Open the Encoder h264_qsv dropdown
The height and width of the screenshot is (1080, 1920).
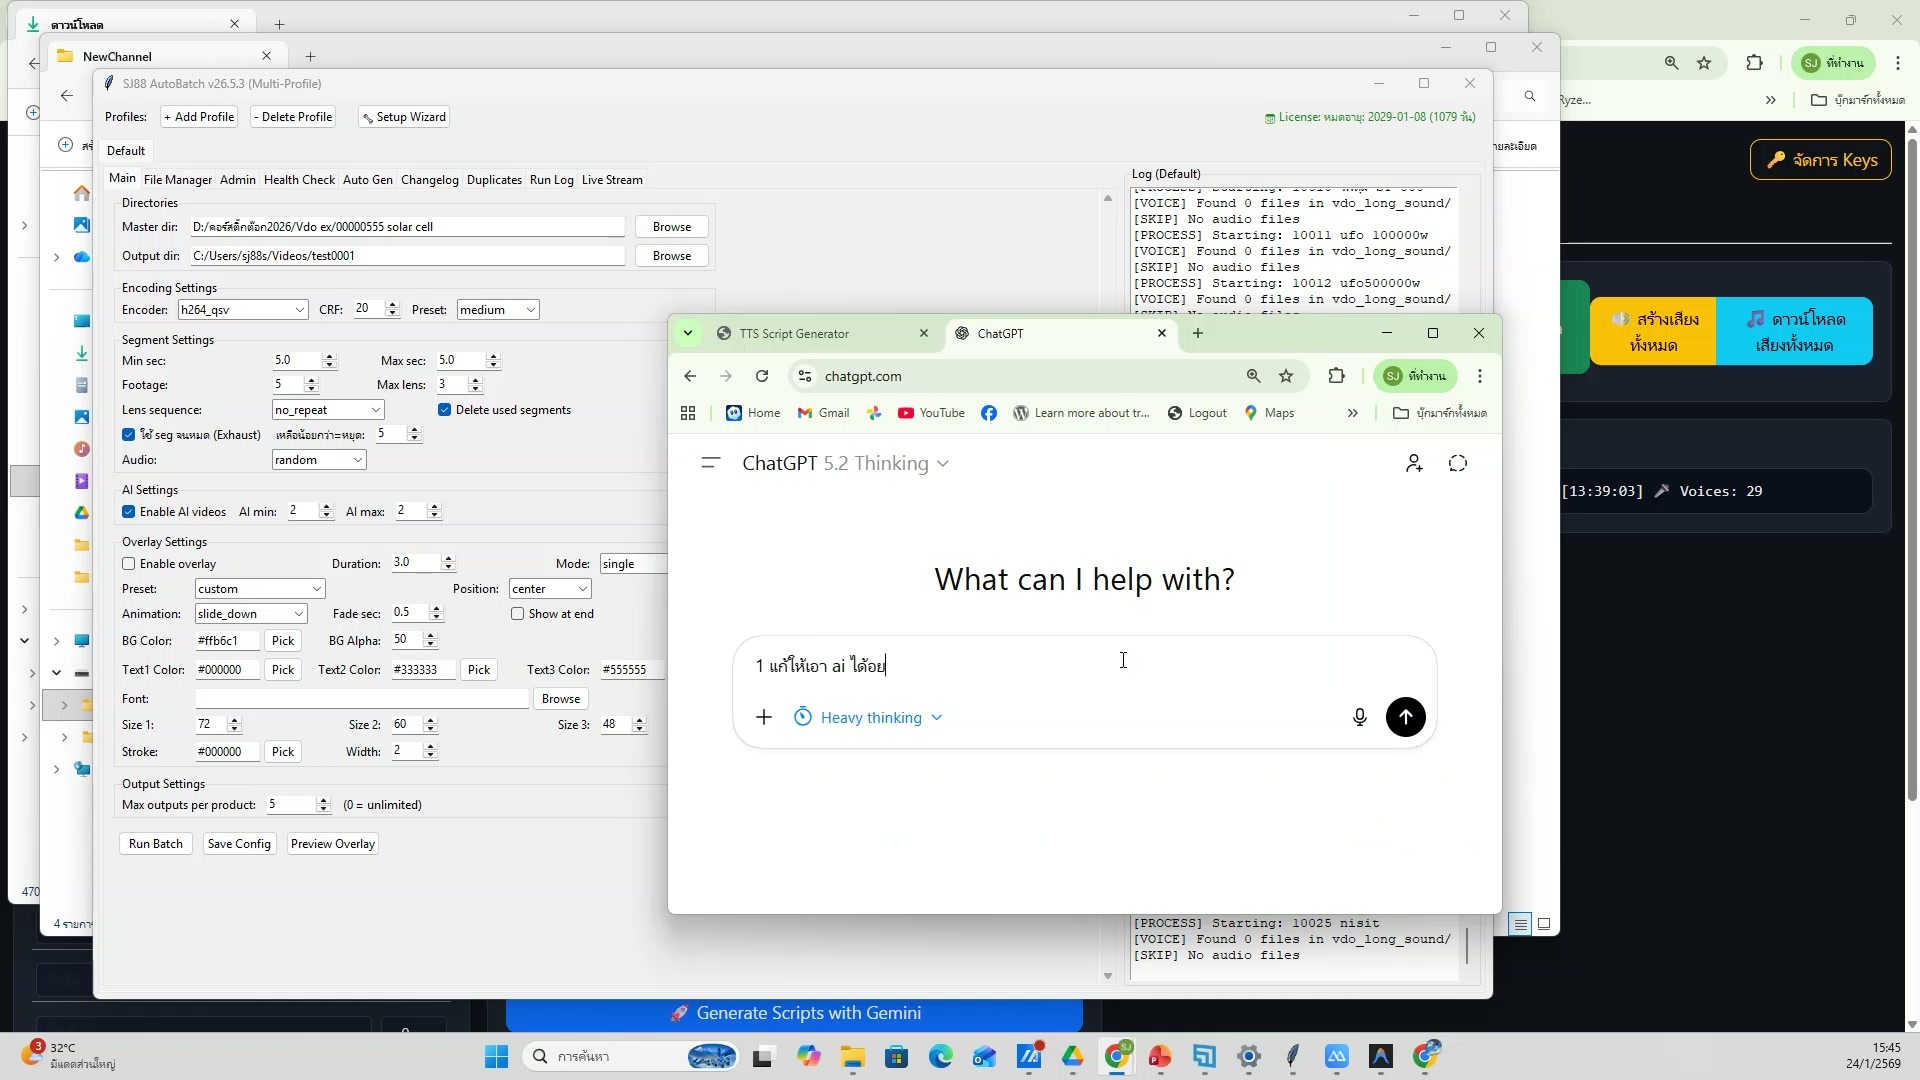point(243,310)
